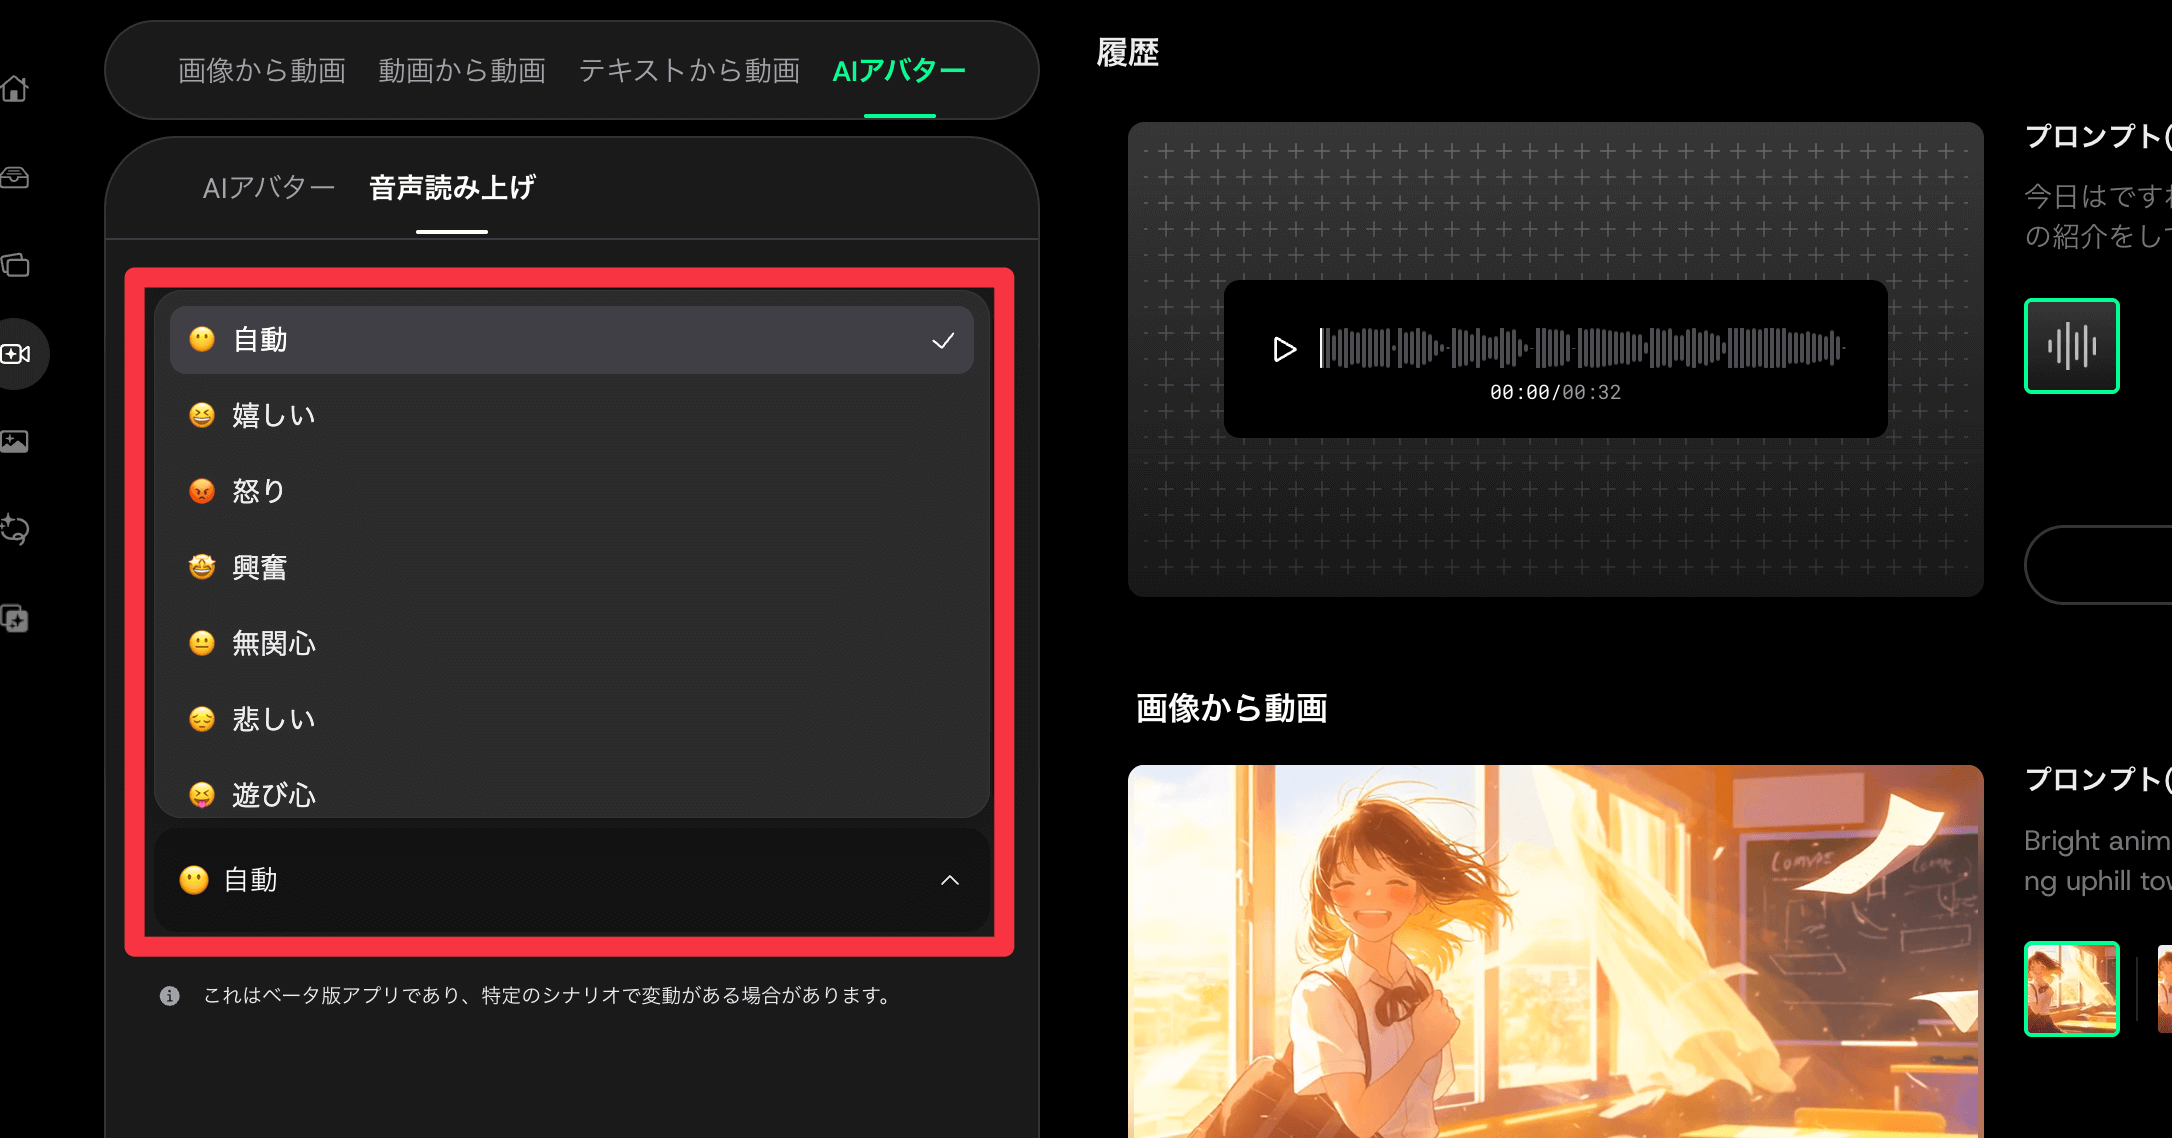Viewport: 2172px width, 1138px height.
Task: Switch to テキストから動画 tab
Action: coord(689,70)
